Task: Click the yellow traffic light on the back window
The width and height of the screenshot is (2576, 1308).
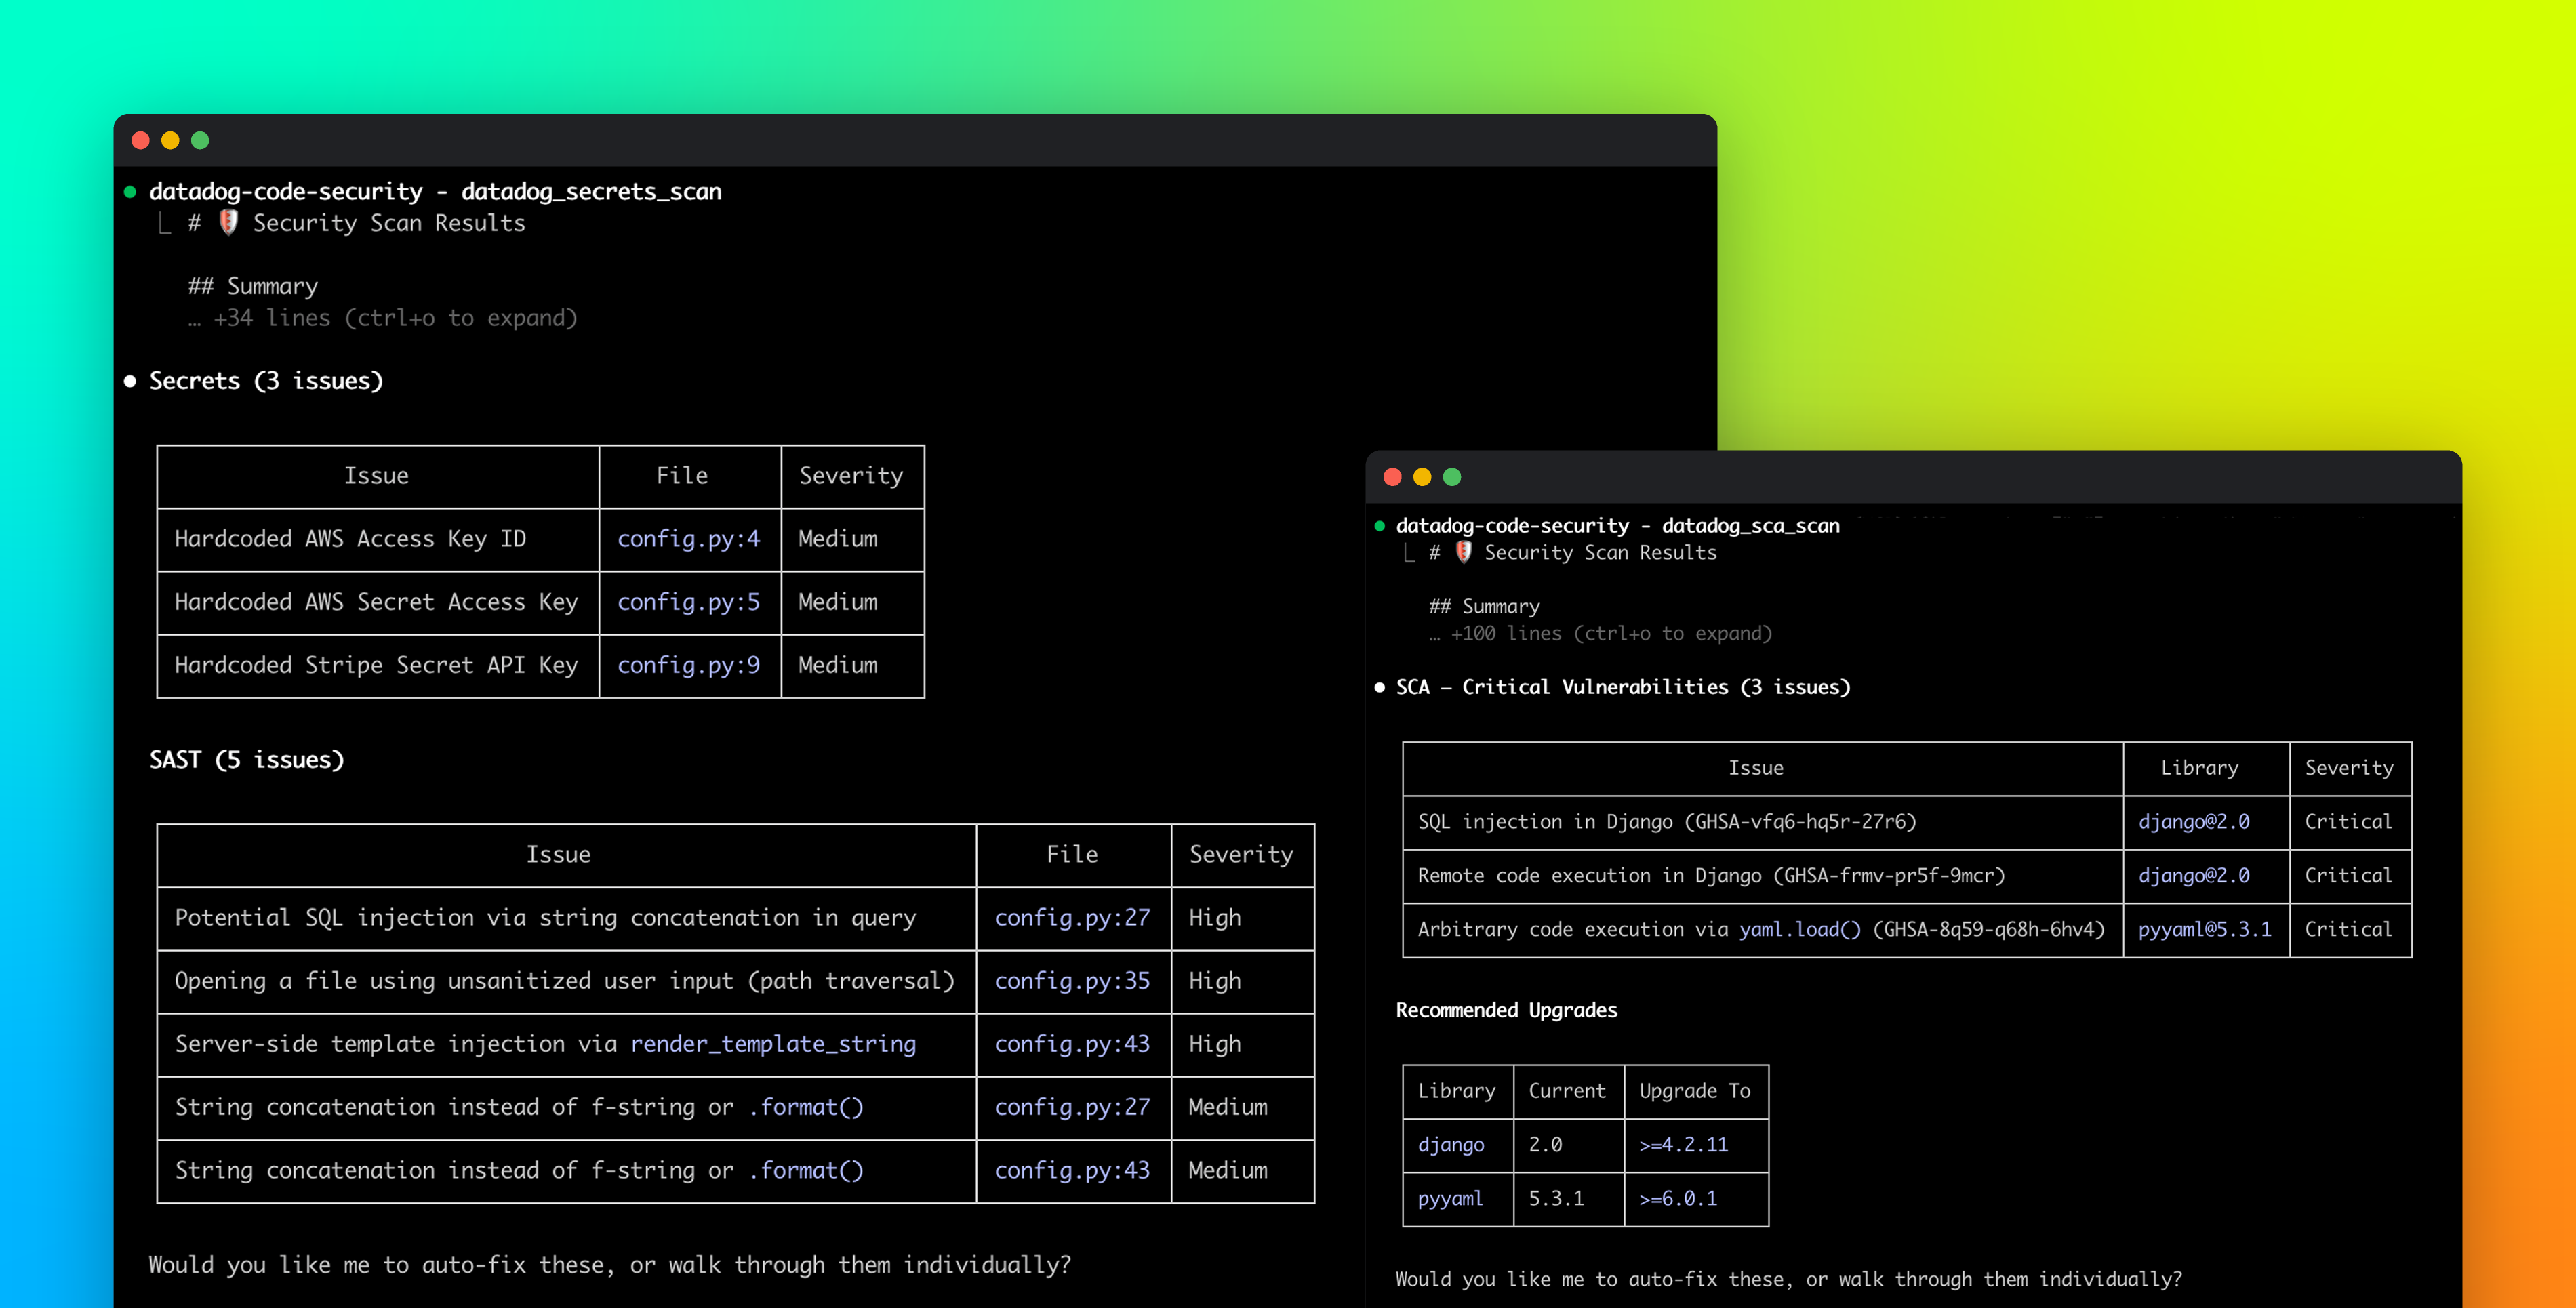Action: pos(169,140)
